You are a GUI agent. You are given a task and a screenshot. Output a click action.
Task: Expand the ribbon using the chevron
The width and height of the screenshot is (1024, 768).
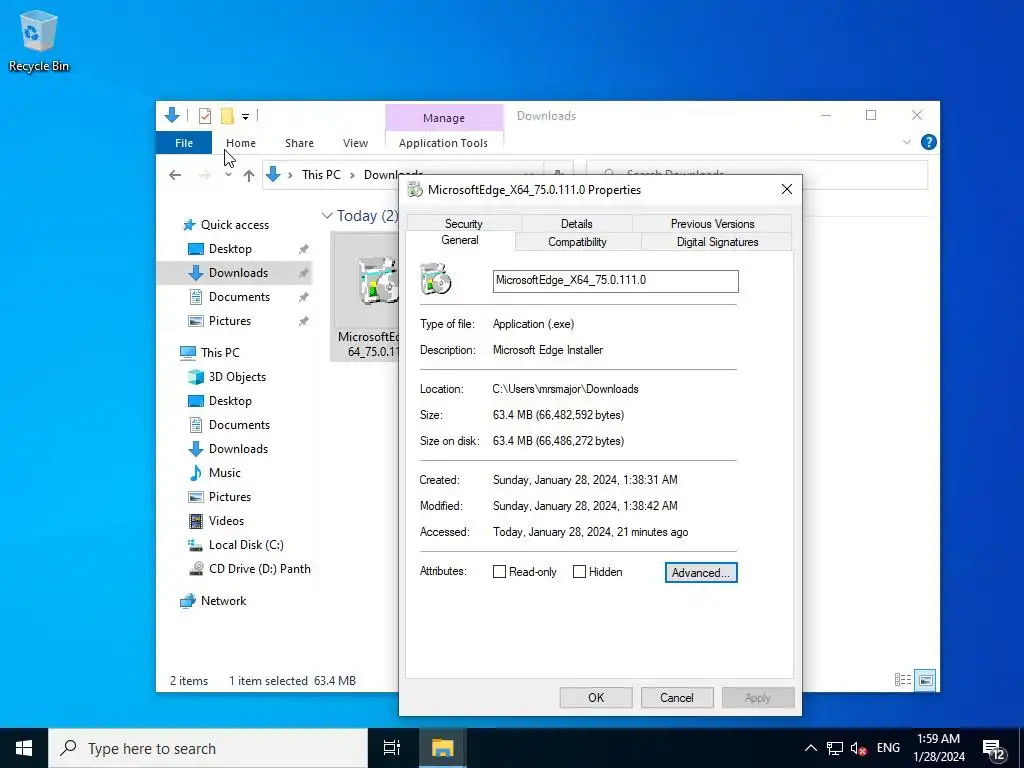906,142
